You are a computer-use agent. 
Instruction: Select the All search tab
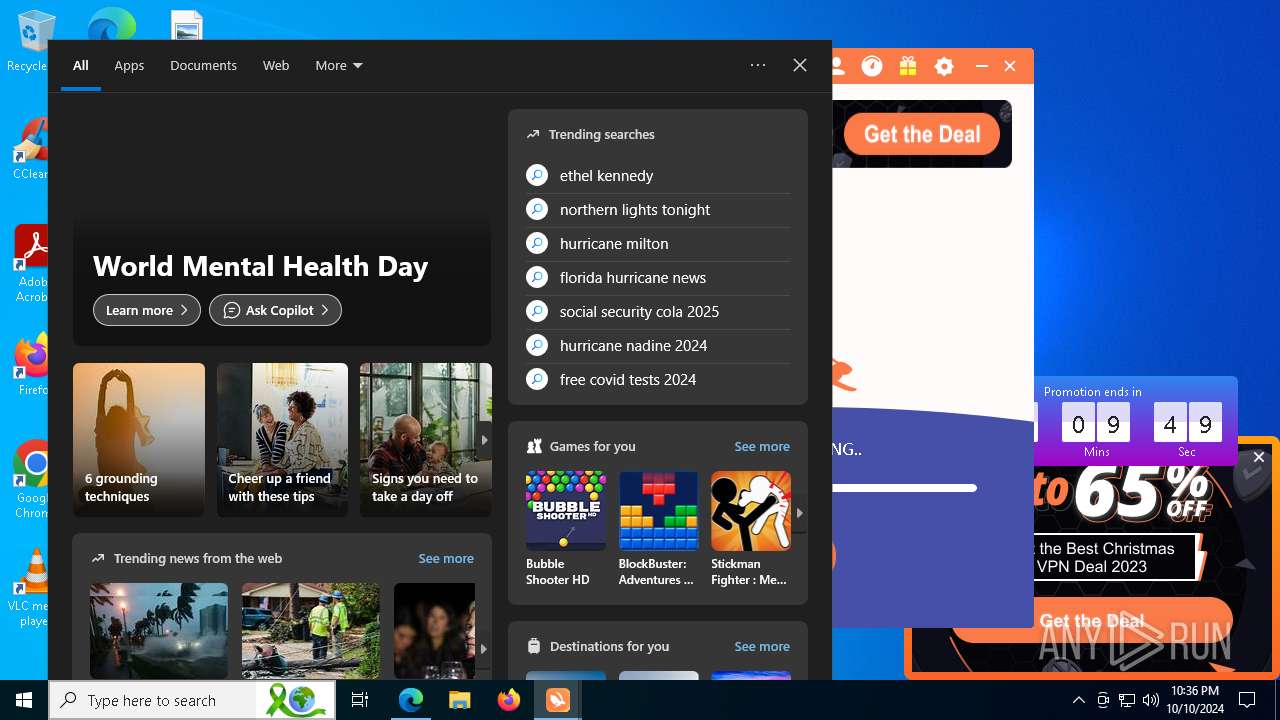click(x=81, y=65)
